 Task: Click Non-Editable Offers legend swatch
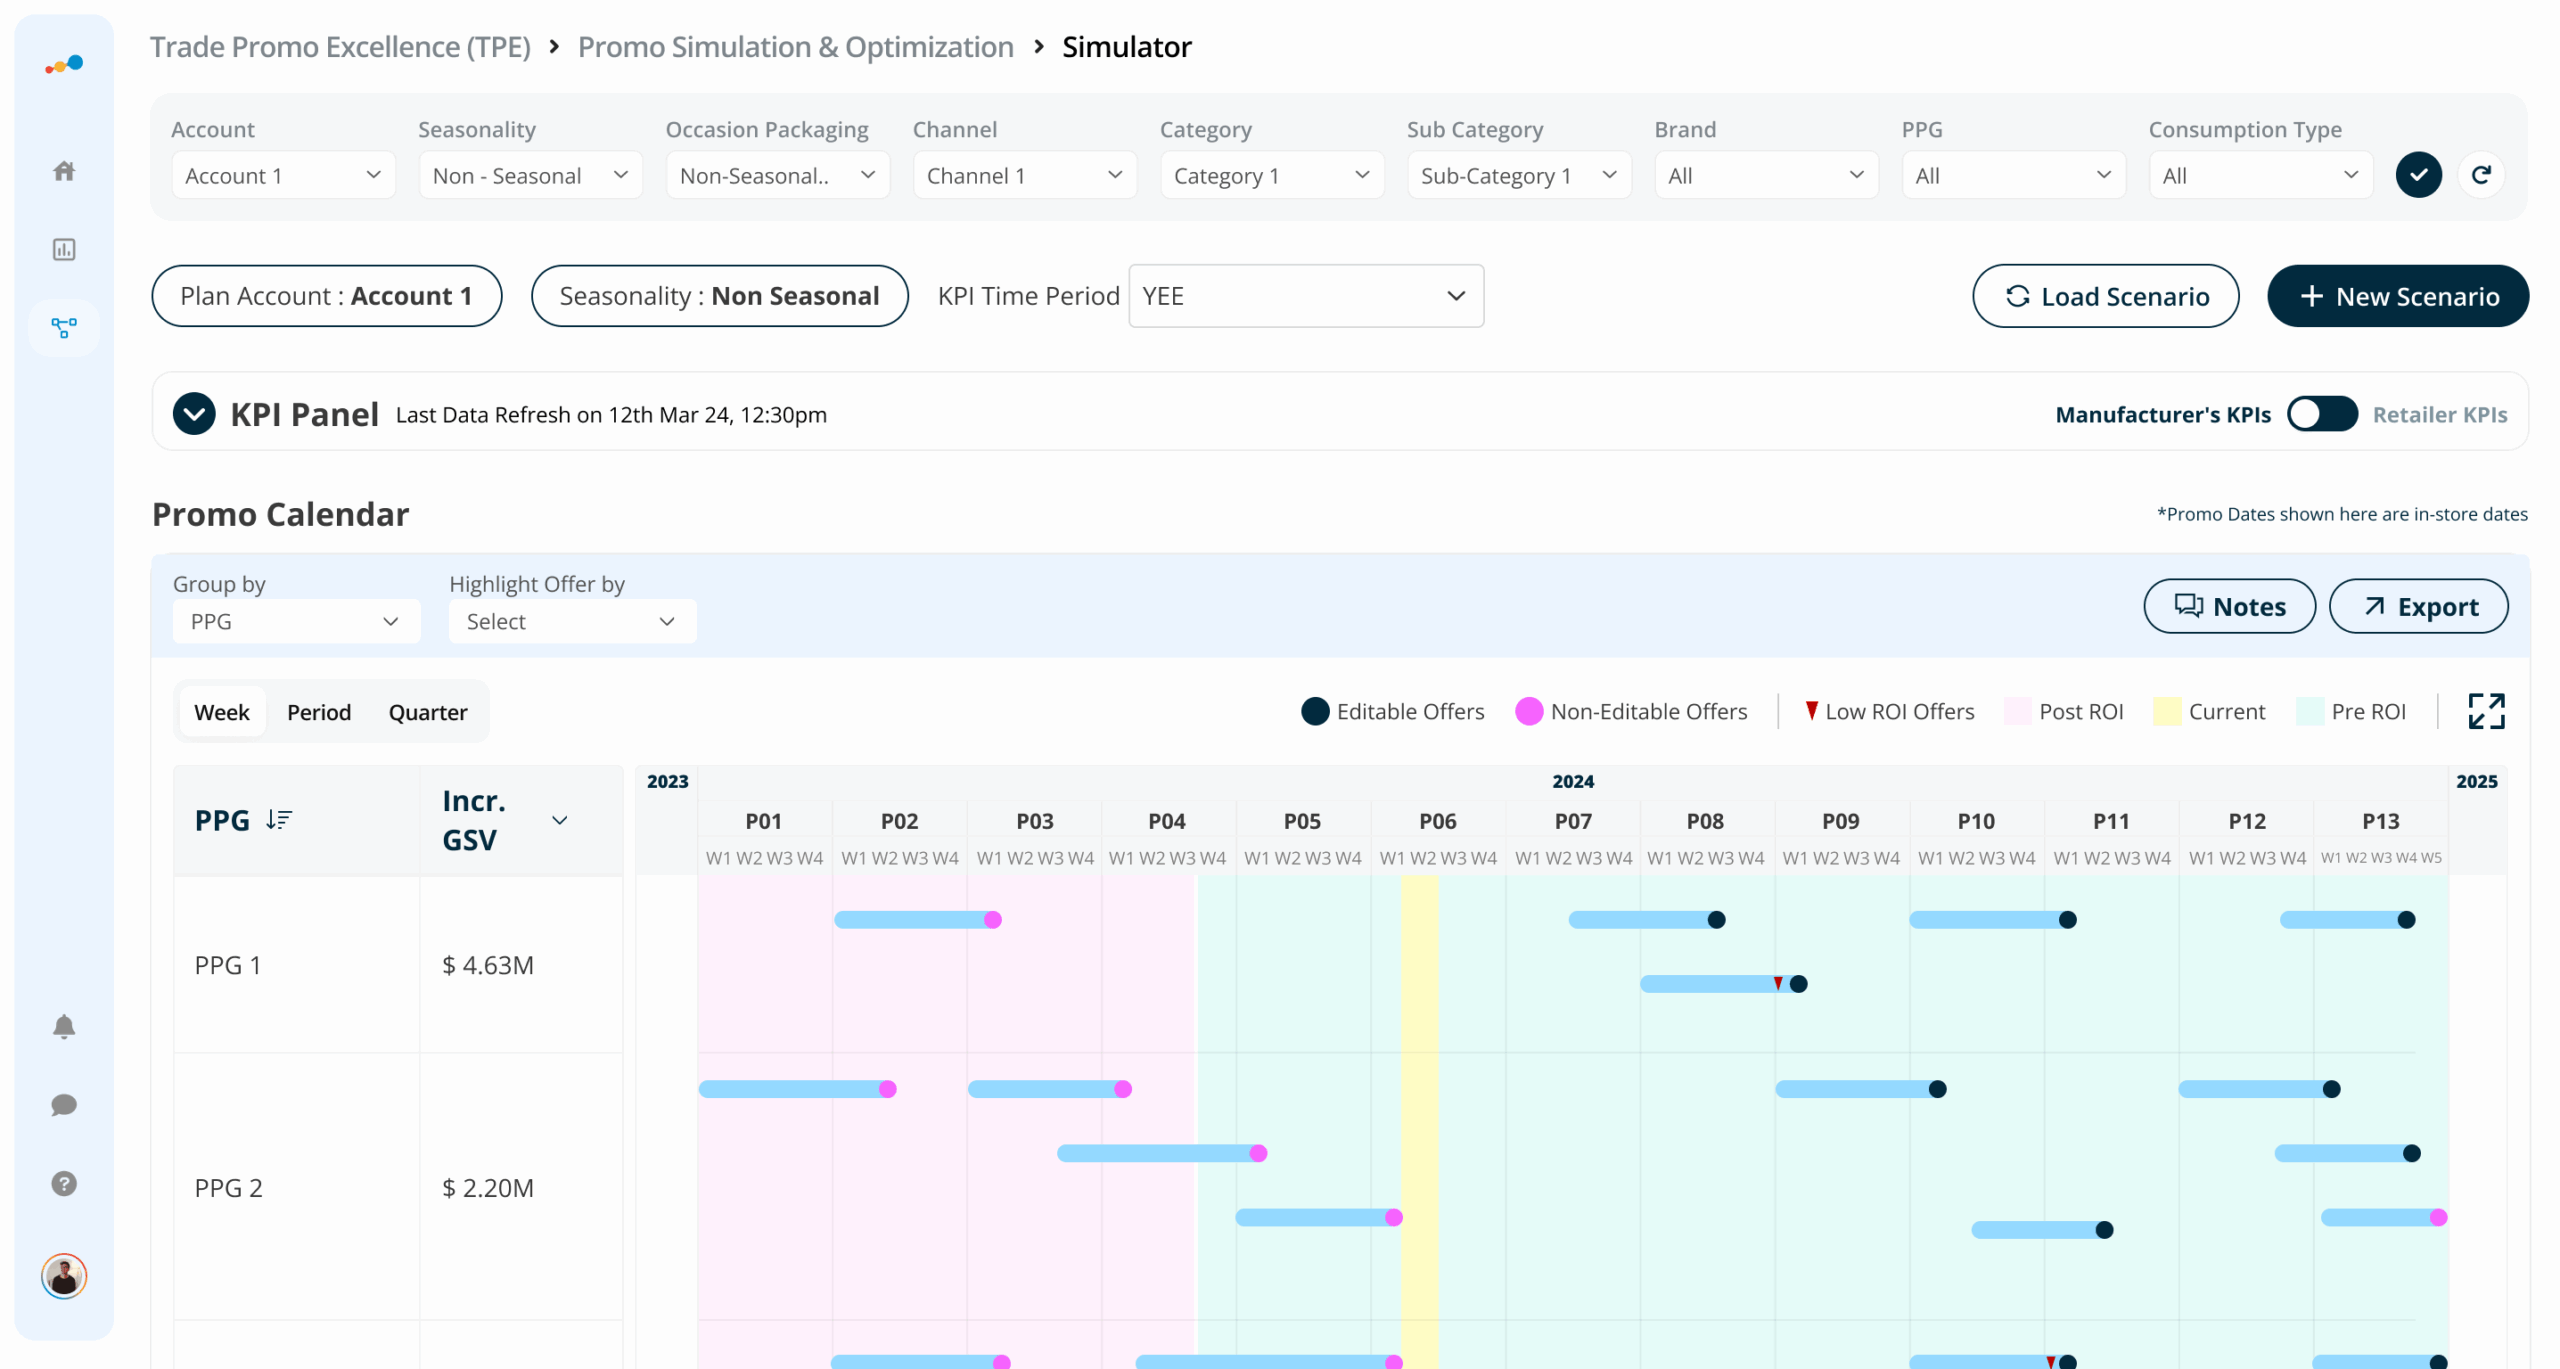[1529, 711]
